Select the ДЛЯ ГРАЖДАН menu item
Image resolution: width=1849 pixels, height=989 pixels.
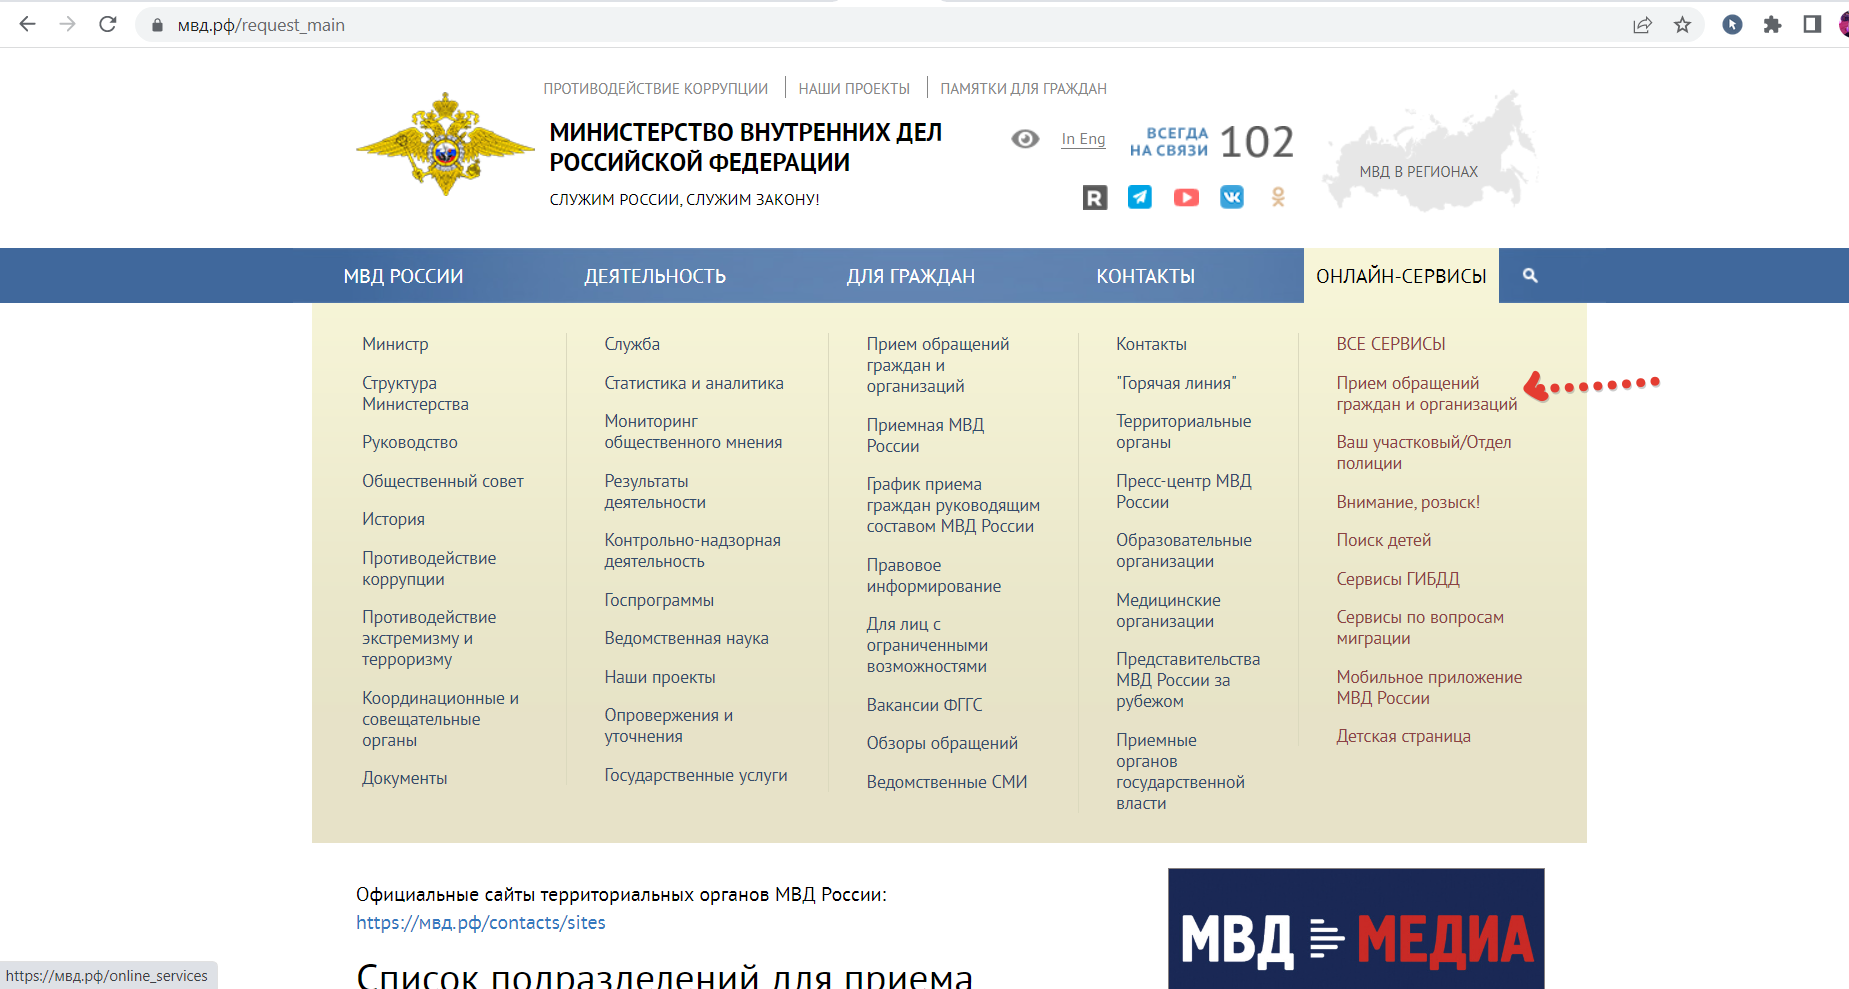(912, 275)
